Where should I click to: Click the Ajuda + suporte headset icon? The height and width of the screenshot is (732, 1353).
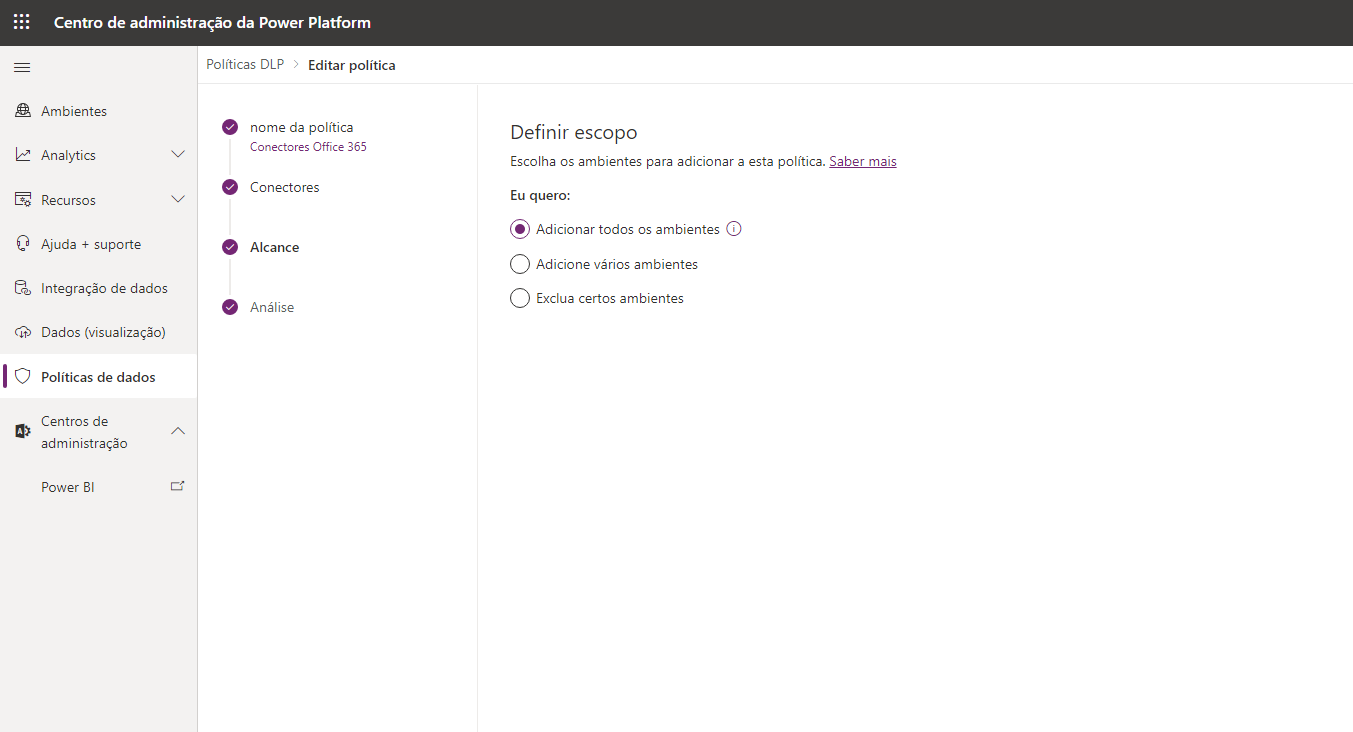click(23, 244)
